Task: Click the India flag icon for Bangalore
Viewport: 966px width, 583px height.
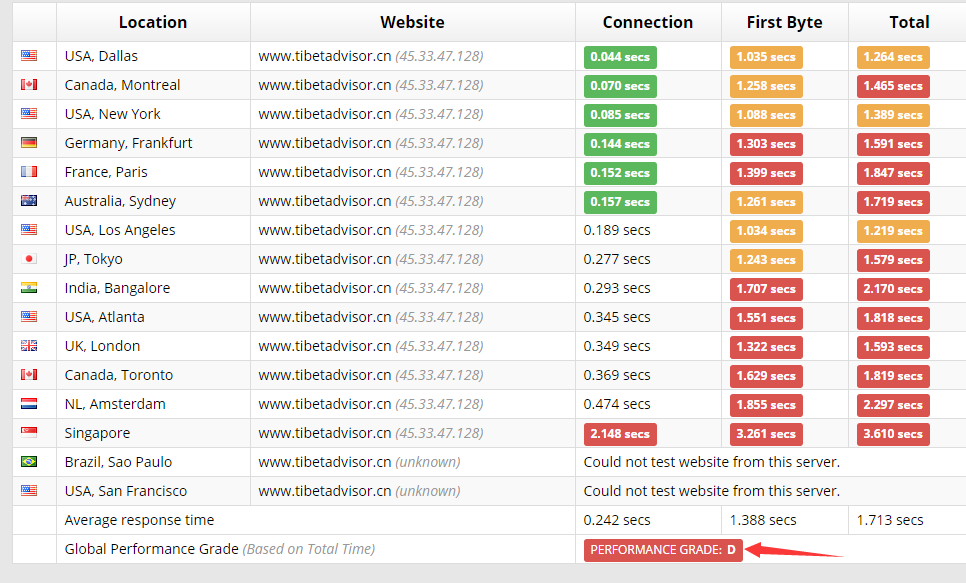Action: click(x=29, y=287)
